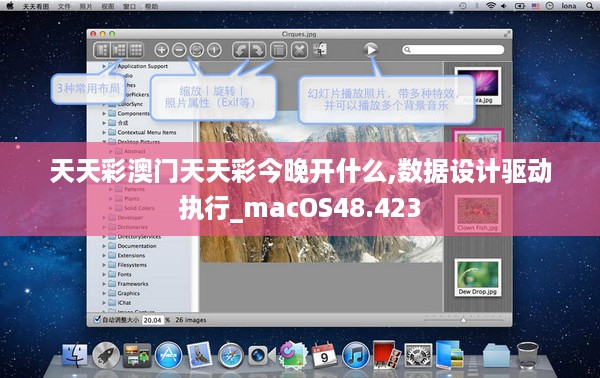The width and height of the screenshot is (600, 378).
Task: Open Photo Booth from the Dock
Action: pos(386,355)
